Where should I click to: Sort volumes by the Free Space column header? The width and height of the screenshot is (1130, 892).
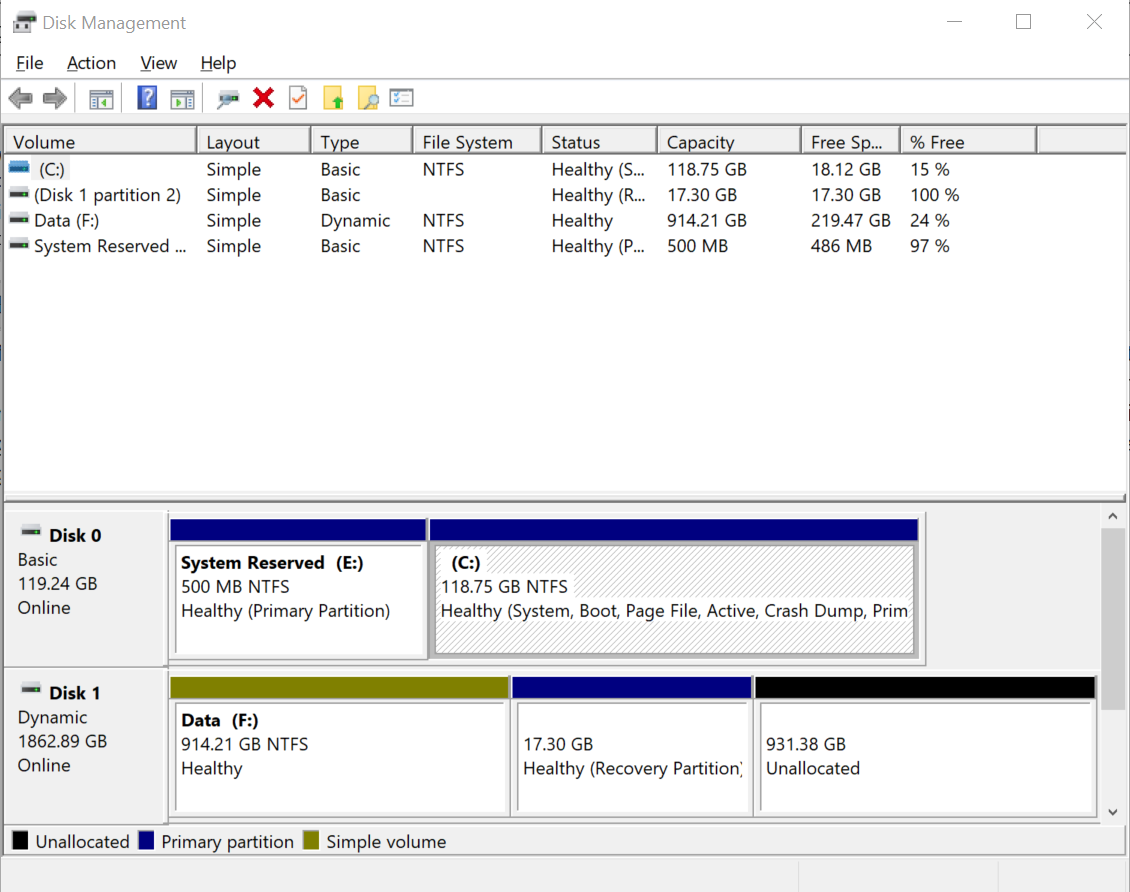849,140
